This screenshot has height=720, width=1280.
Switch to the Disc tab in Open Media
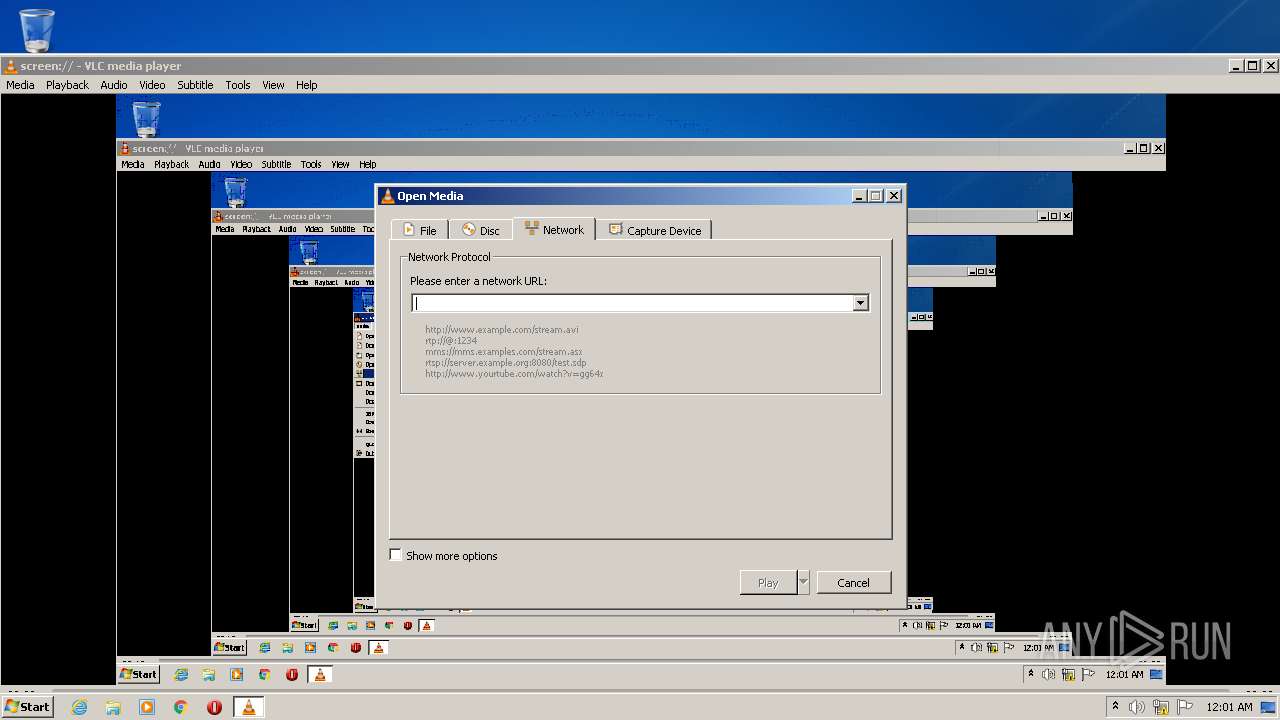click(x=481, y=230)
